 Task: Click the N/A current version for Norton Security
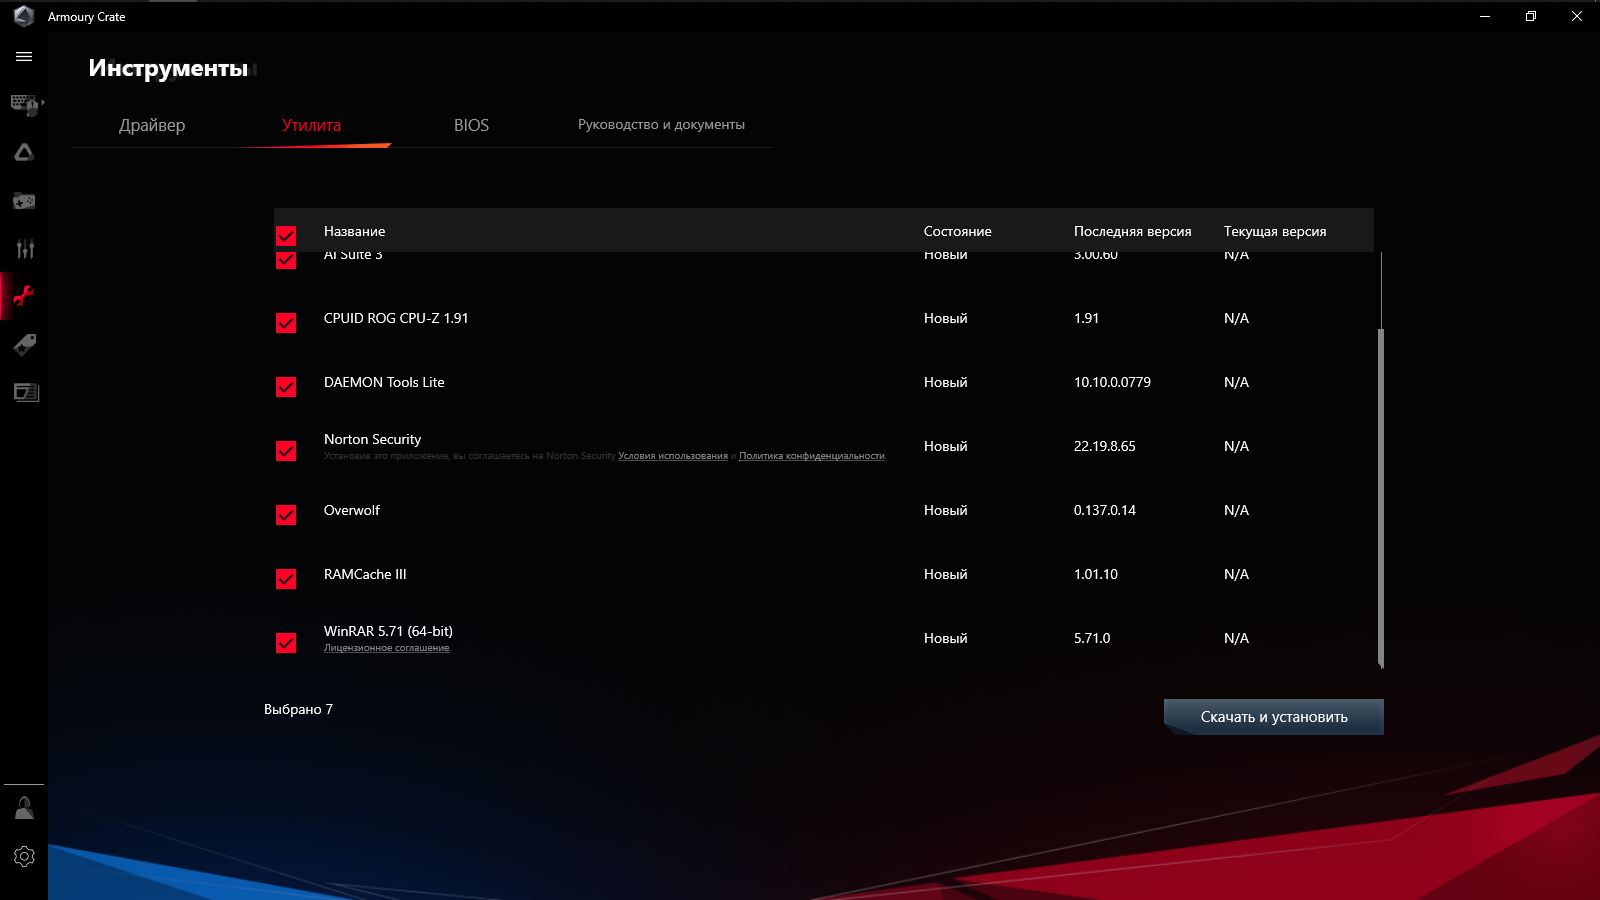[x=1236, y=446]
